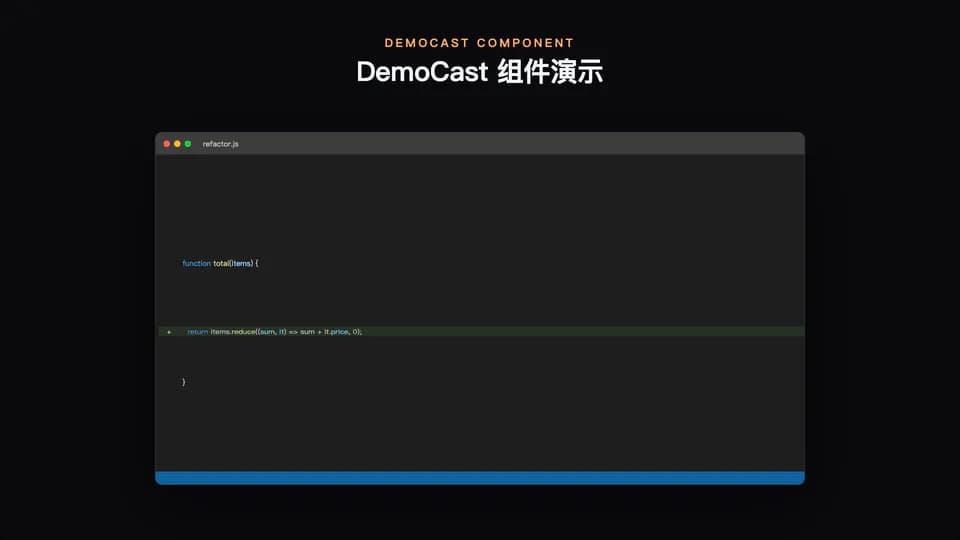Click the blue status bar at the editor bottom
Screen dimensions: 960x540
tap(480, 478)
